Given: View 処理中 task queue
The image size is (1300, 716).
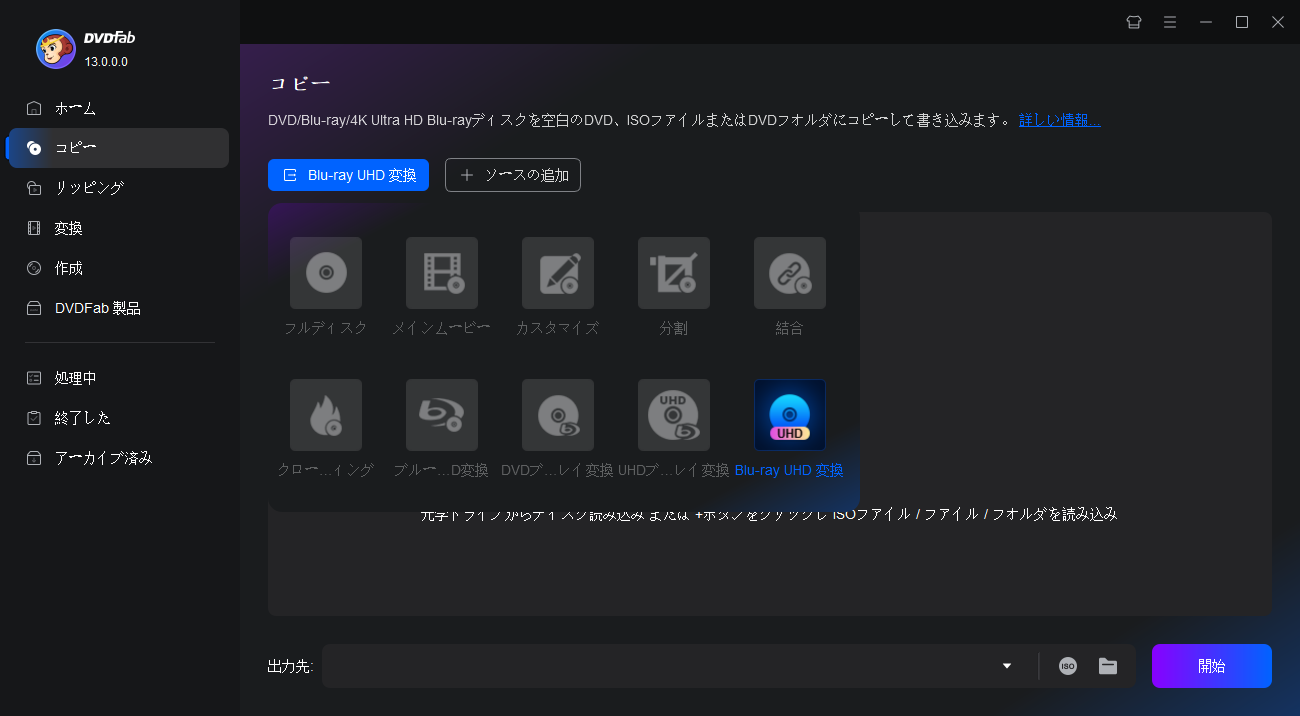Looking at the screenshot, I should coord(119,378).
